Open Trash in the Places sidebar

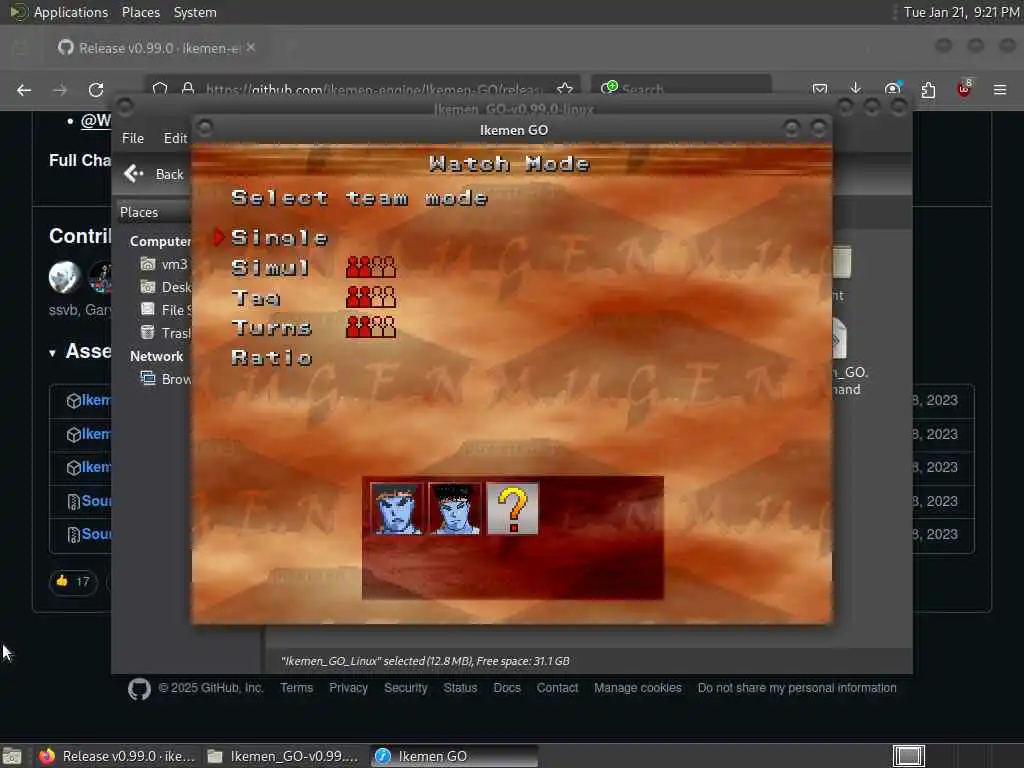(165, 332)
